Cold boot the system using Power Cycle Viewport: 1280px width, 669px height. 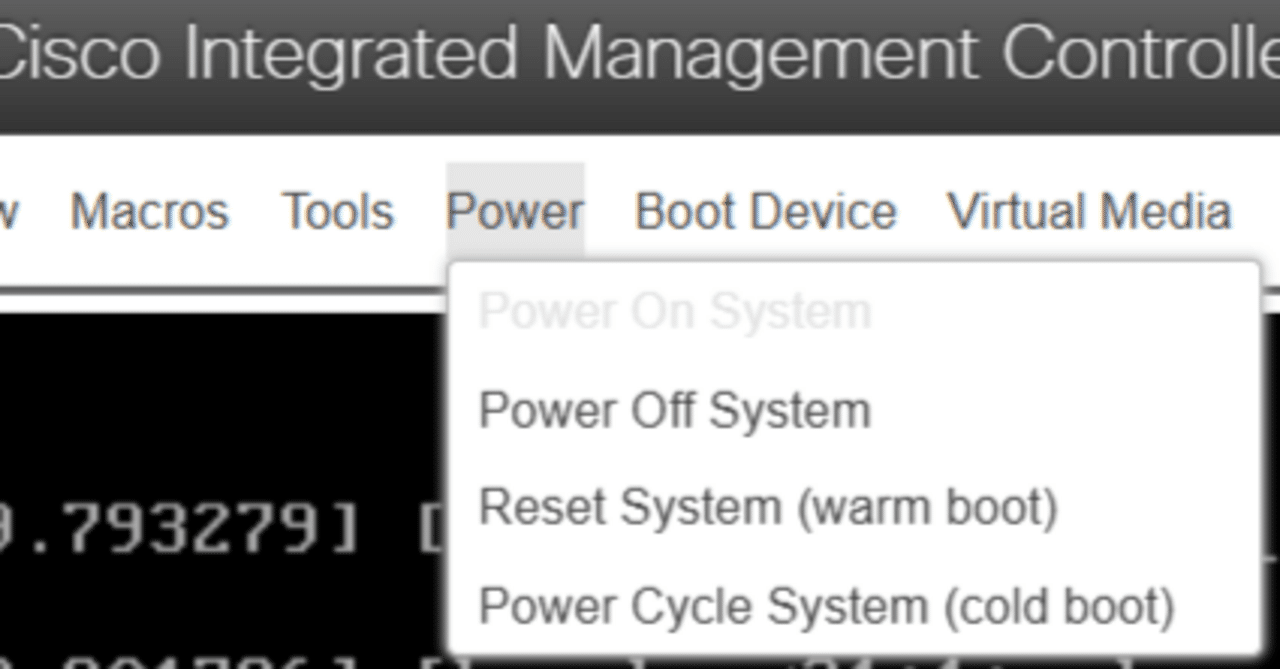click(825, 604)
